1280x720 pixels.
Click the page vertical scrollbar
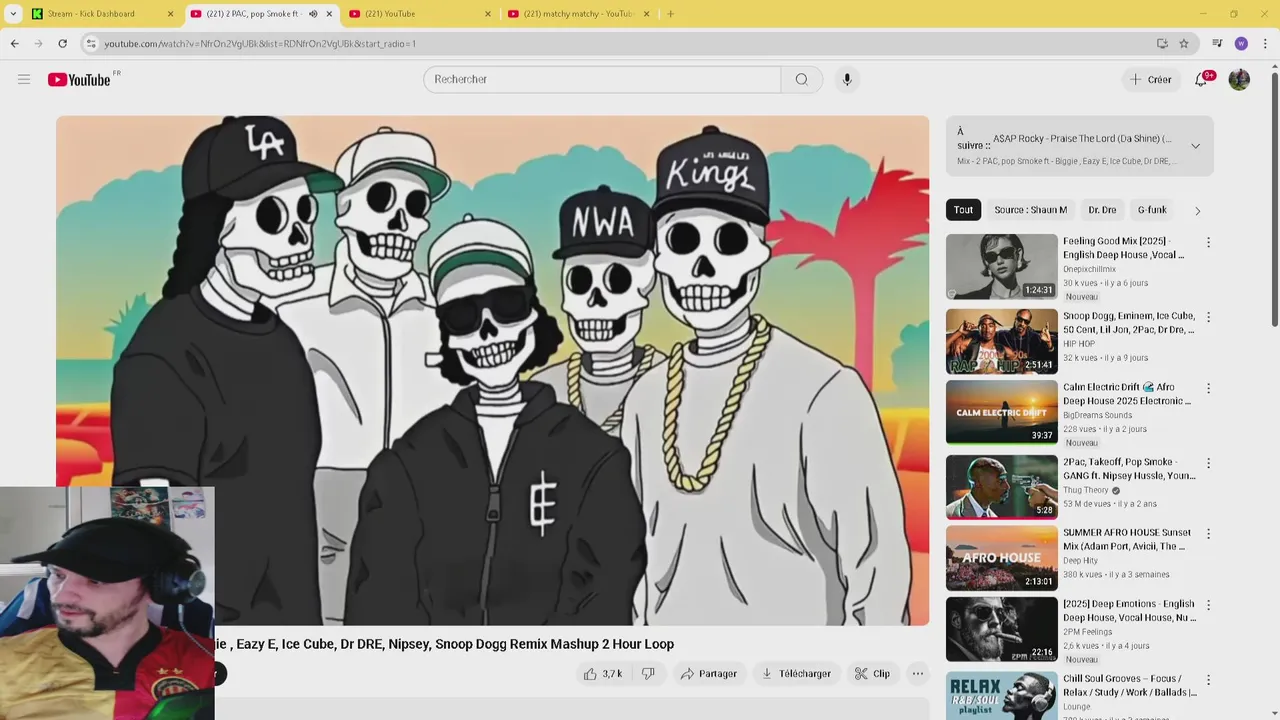coord(1274,200)
